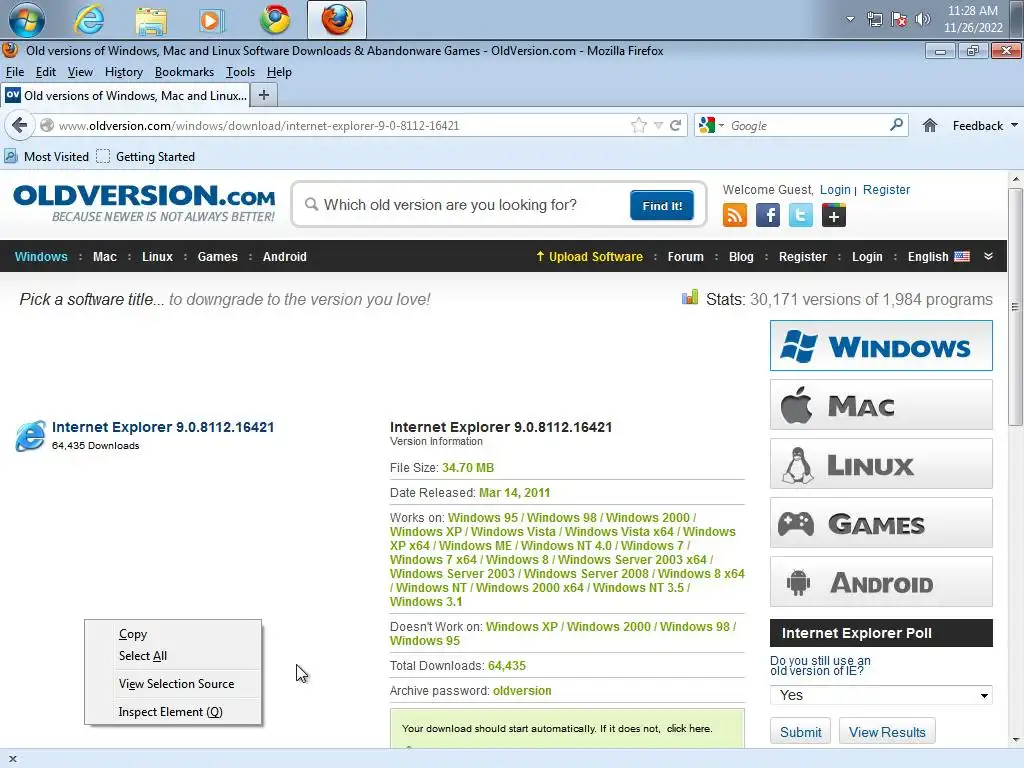The width and height of the screenshot is (1024, 768).
Task: Open the RSS feed icon
Action: click(735, 215)
